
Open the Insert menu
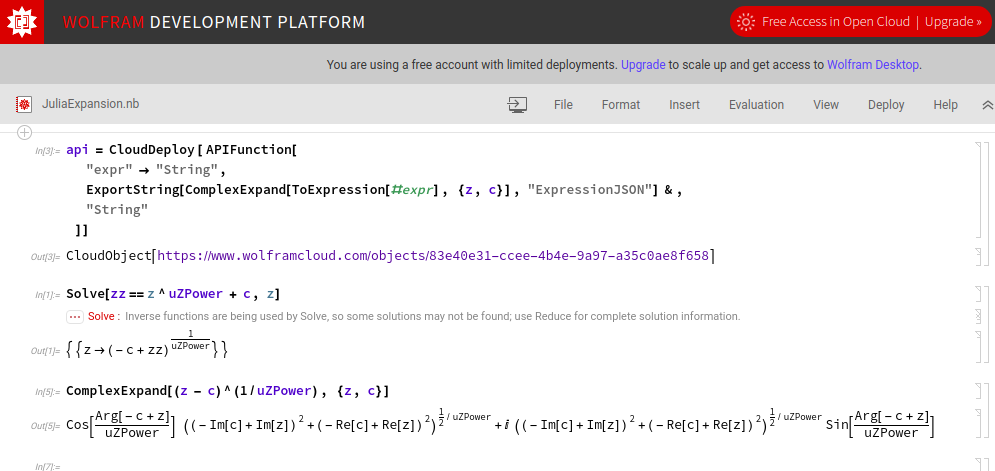click(x=684, y=104)
